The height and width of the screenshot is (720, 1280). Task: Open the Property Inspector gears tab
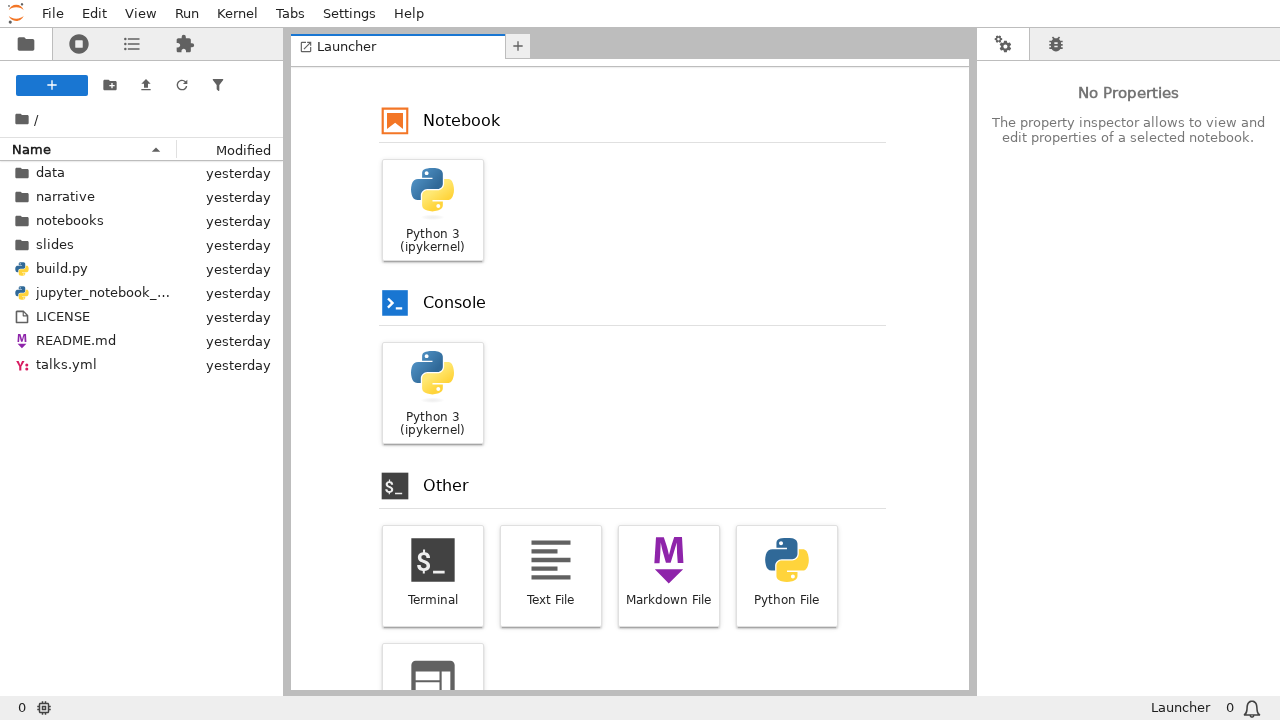(x=1003, y=44)
